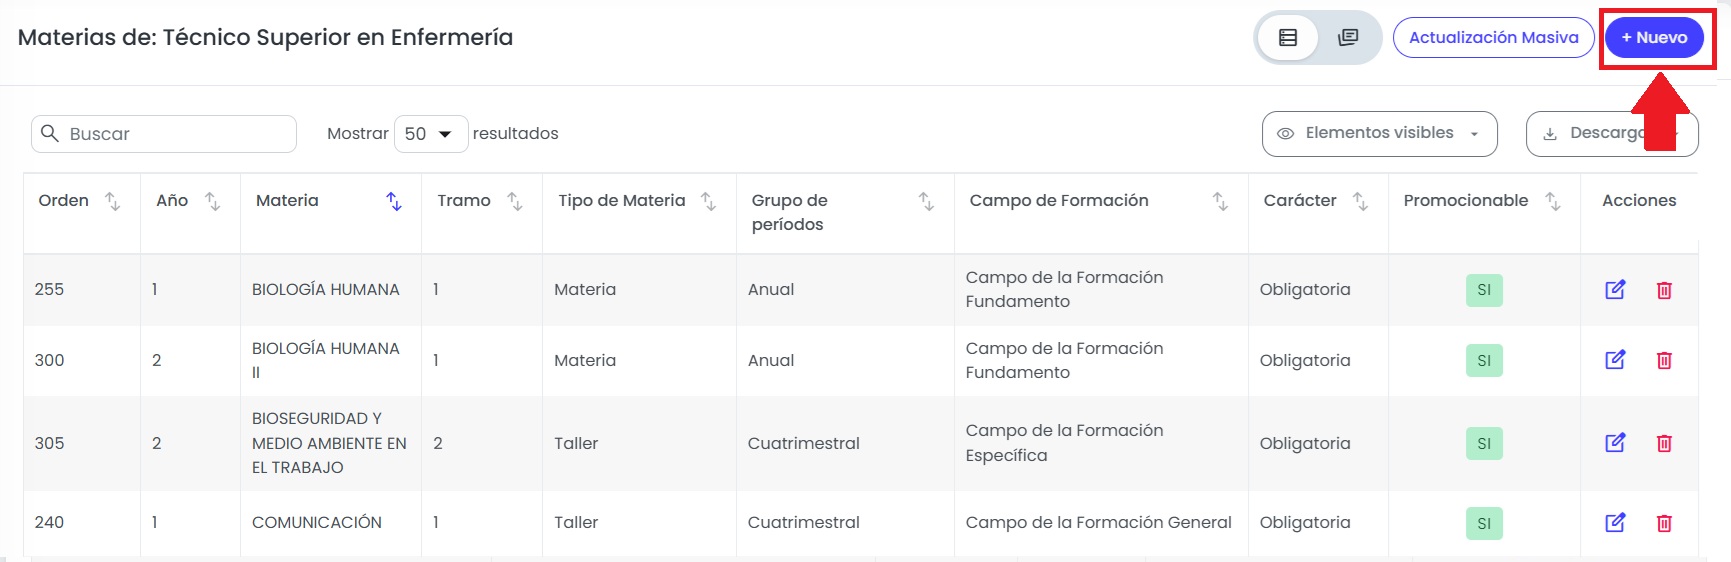Open Actualización Masiva
The height and width of the screenshot is (562, 1731).
1493,38
